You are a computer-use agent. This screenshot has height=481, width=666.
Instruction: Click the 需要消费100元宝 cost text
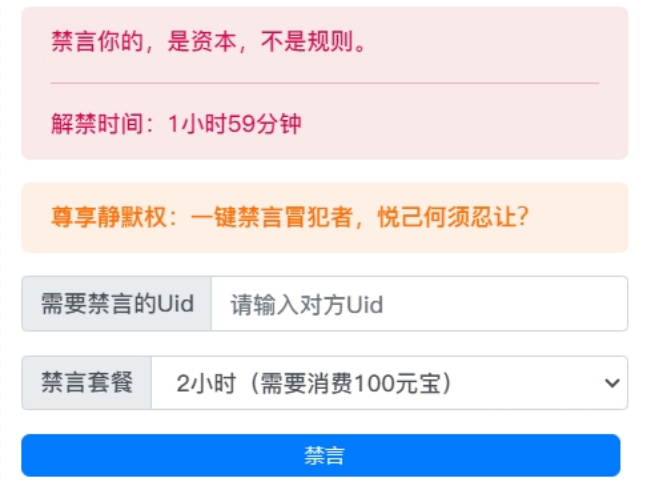360,383
